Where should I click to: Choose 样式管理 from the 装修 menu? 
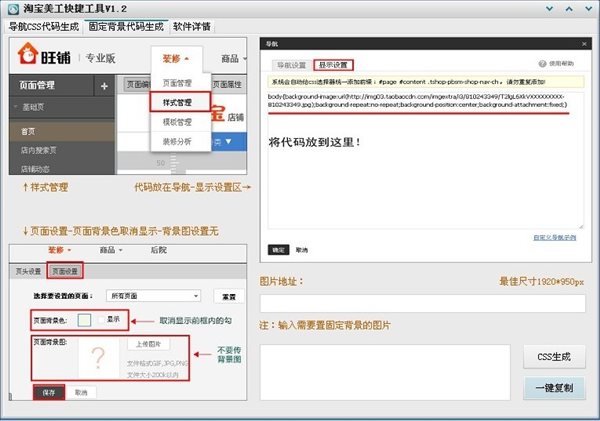pos(180,102)
